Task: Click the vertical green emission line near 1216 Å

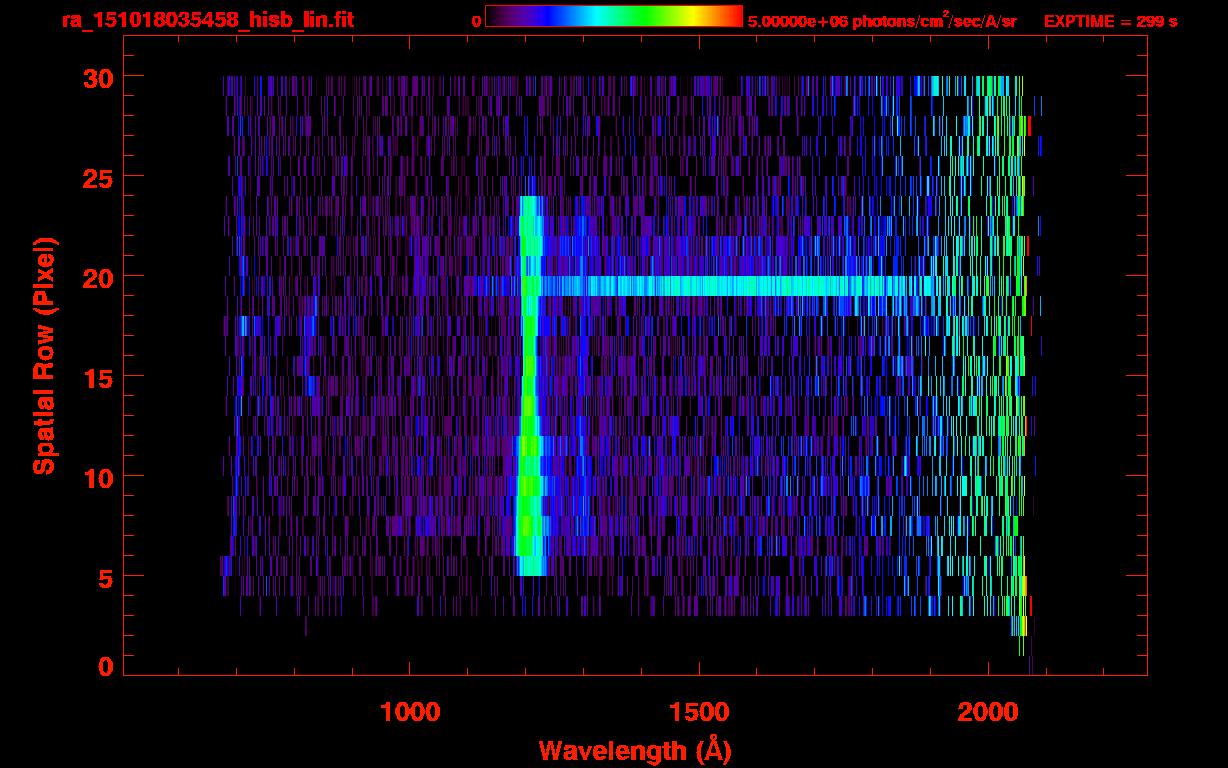Action: [530, 386]
